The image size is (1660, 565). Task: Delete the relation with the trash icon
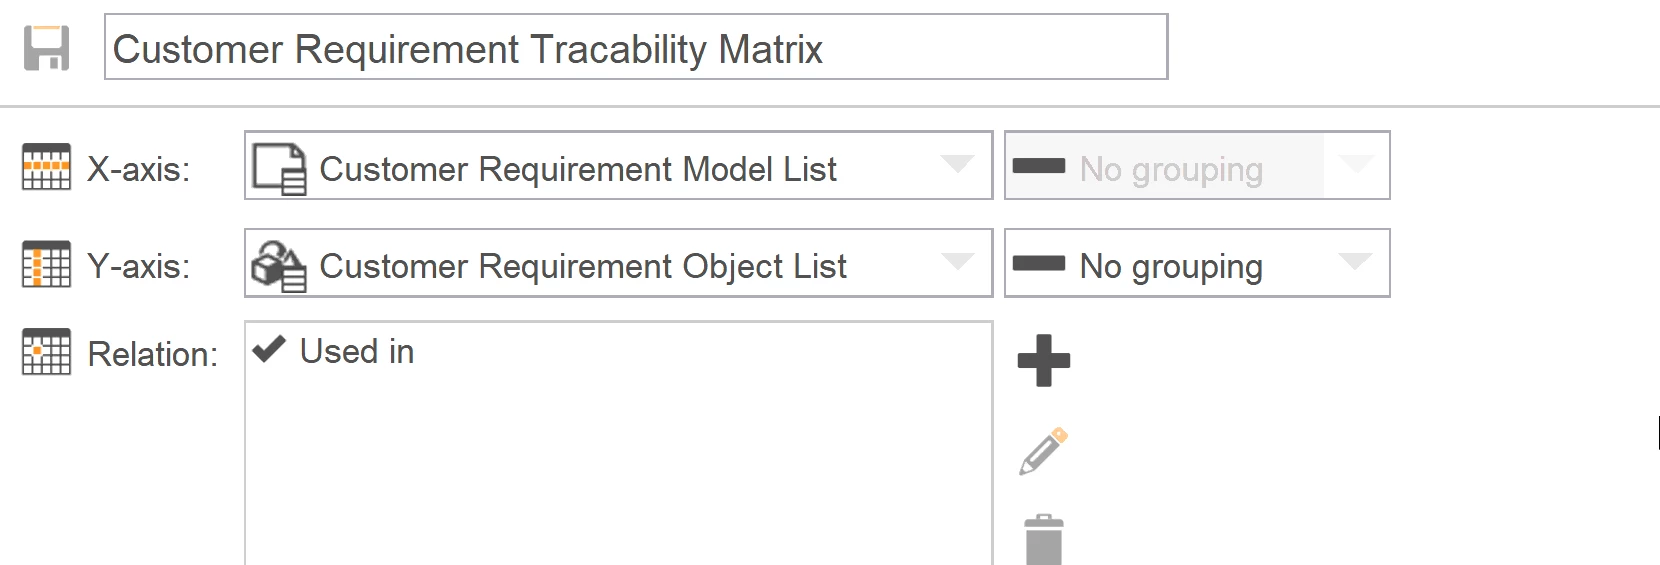pyautogui.click(x=1044, y=540)
